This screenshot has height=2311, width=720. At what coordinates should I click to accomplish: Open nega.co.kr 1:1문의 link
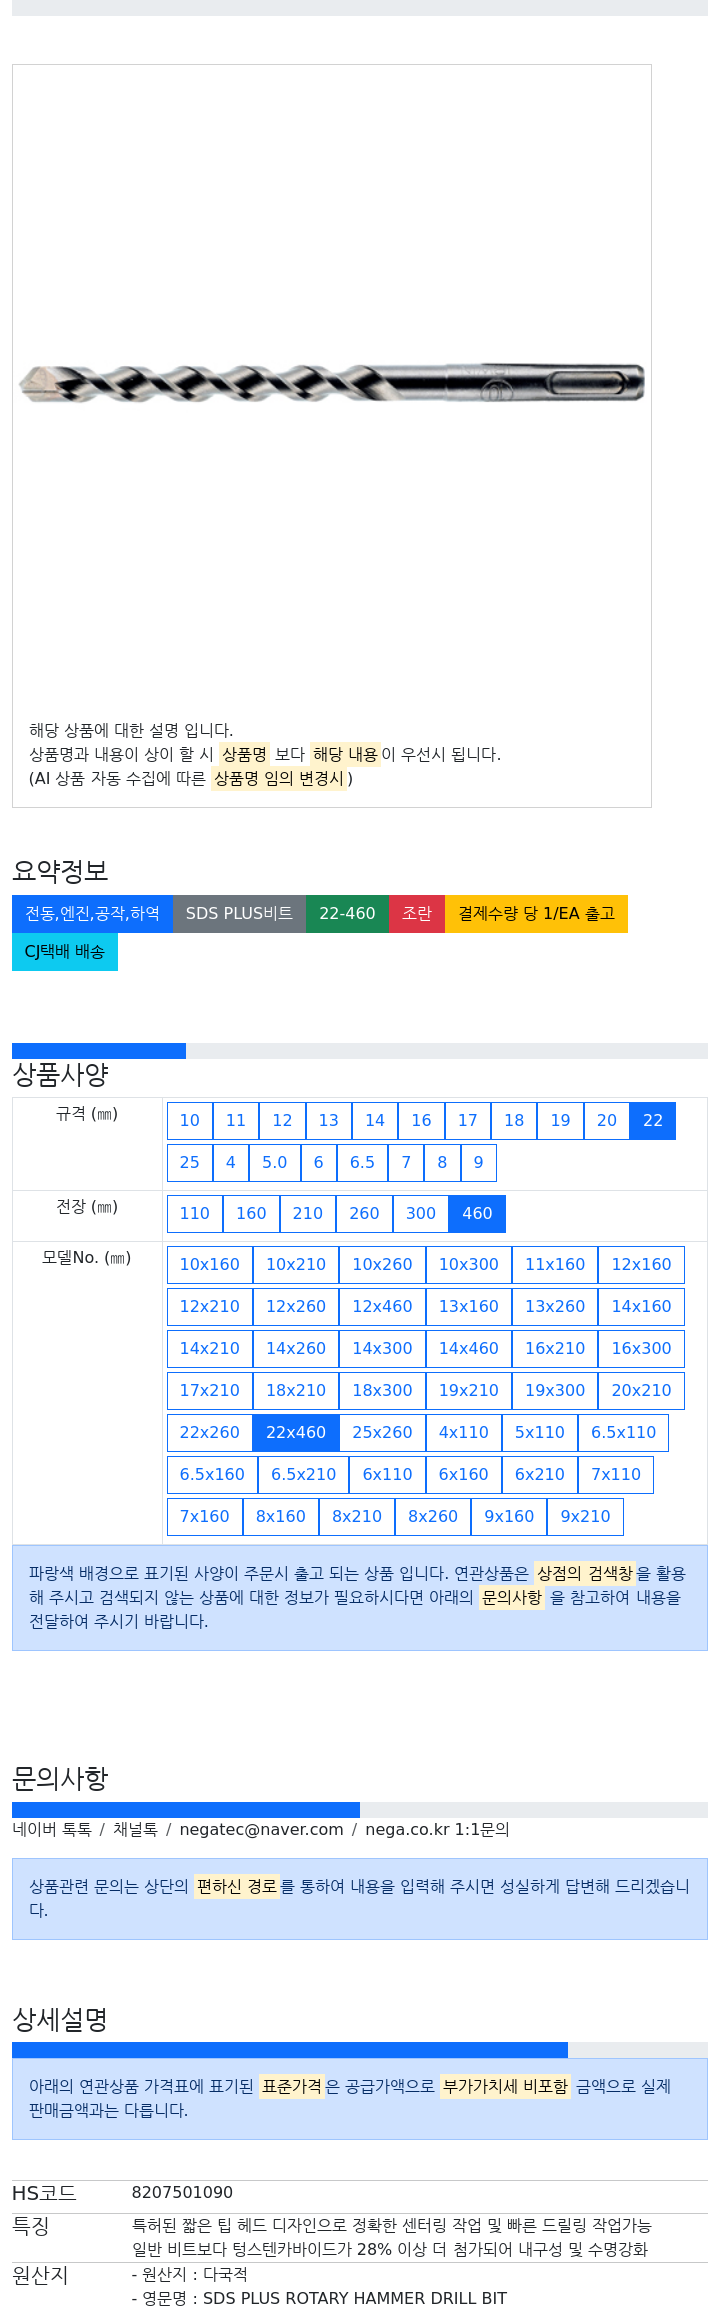coord(437,1830)
